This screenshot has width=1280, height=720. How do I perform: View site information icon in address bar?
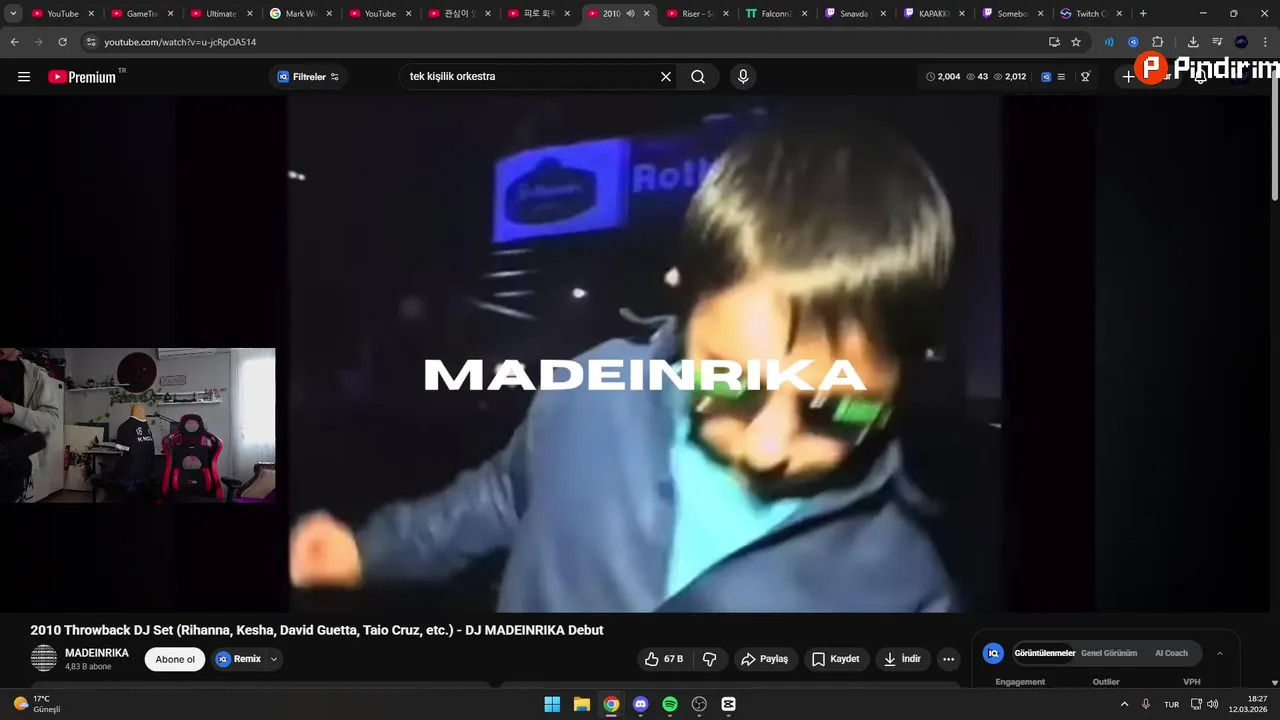pos(91,42)
